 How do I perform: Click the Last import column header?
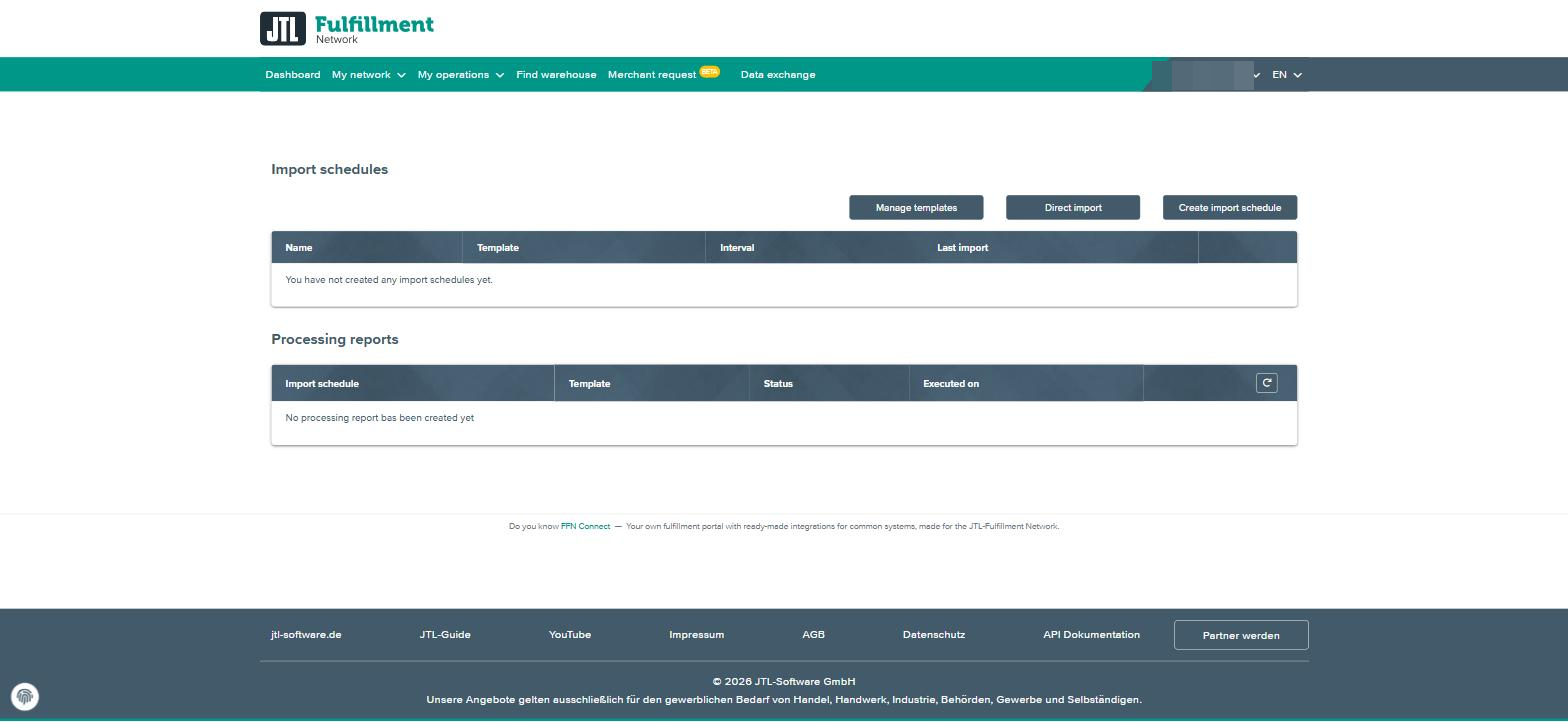(x=962, y=248)
